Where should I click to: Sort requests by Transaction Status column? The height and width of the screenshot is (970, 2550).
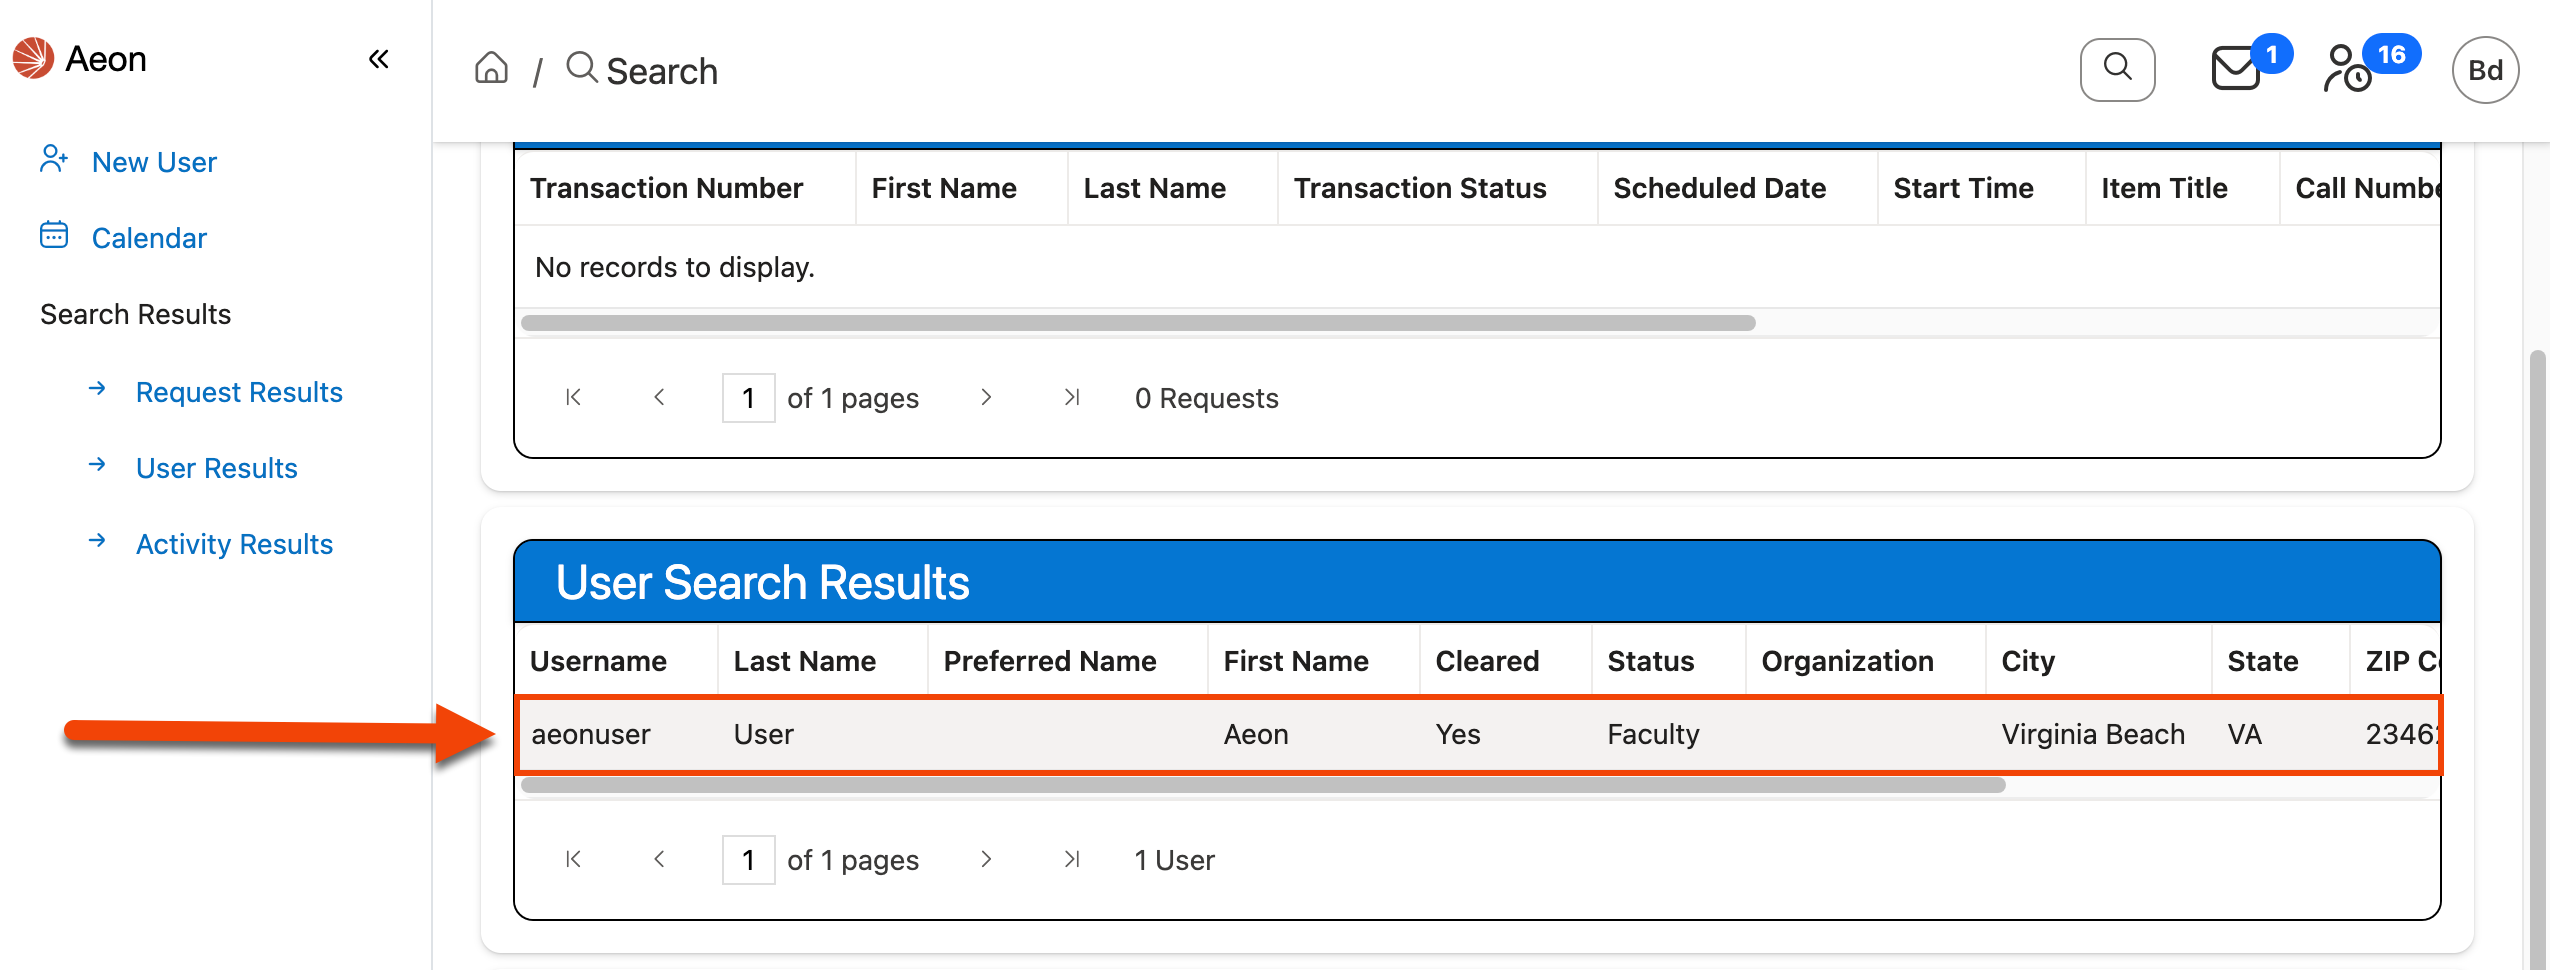[x=1419, y=188]
